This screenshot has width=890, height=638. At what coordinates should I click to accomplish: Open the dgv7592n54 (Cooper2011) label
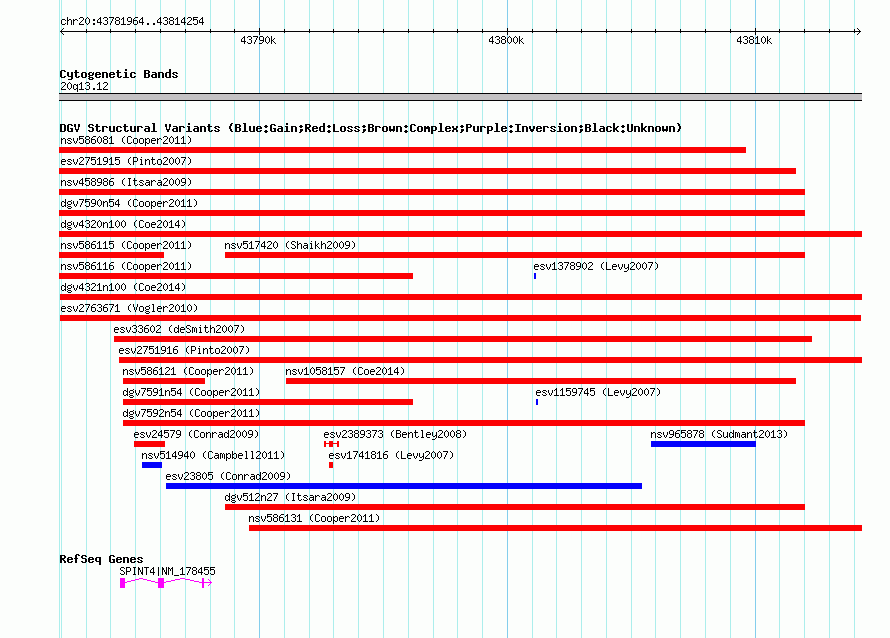(191, 413)
